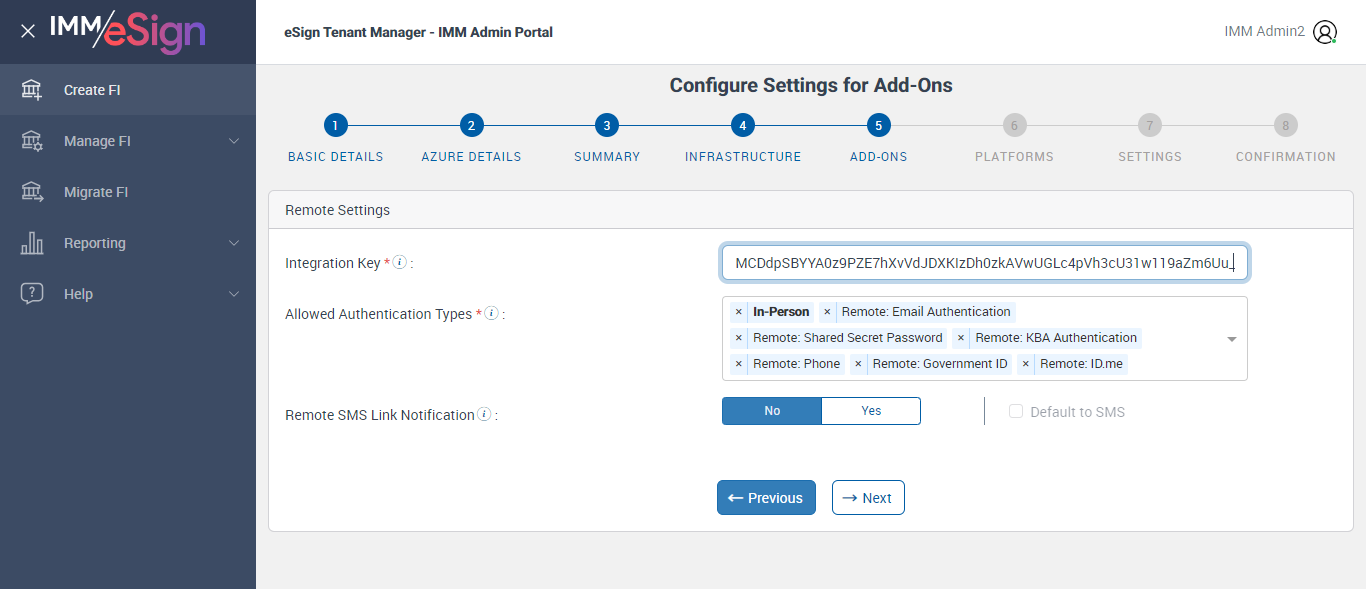Expand the Manage FI submenu chevron
This screenshot has width=1366, height=589.
234,141
